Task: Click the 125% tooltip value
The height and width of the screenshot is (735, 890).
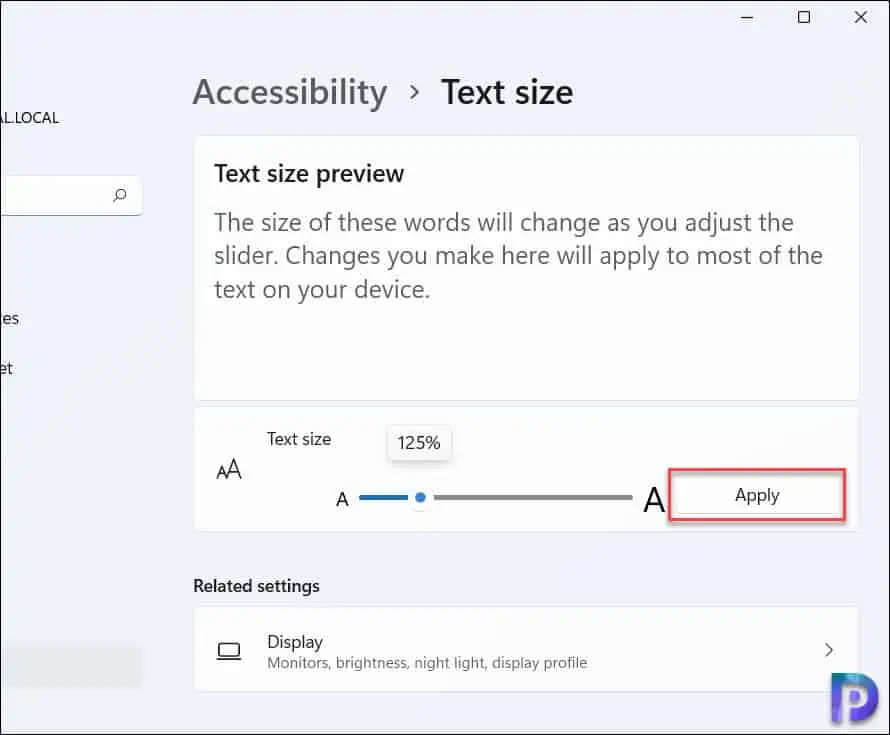Action: point(419,443)
